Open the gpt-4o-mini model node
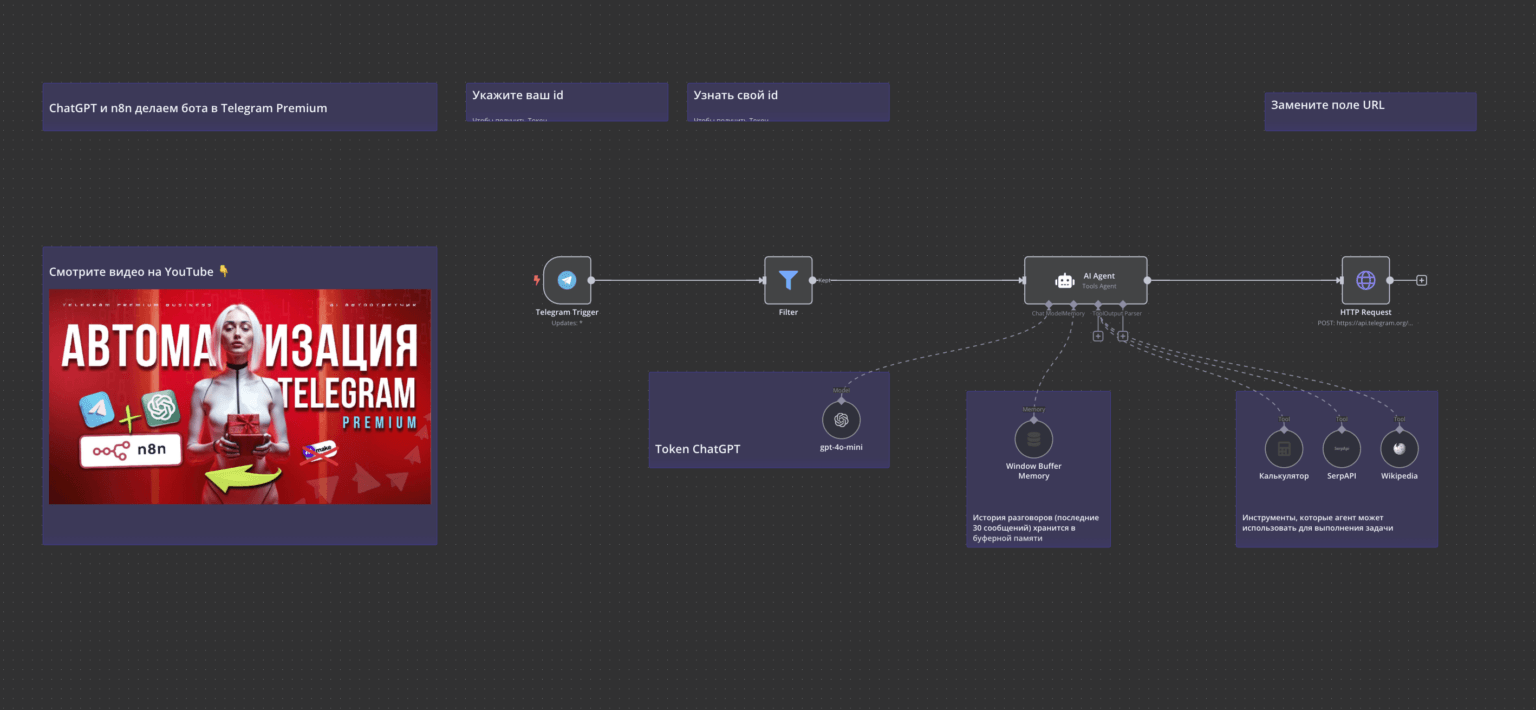The image size is (1536, 710). (x=841, y=420)
